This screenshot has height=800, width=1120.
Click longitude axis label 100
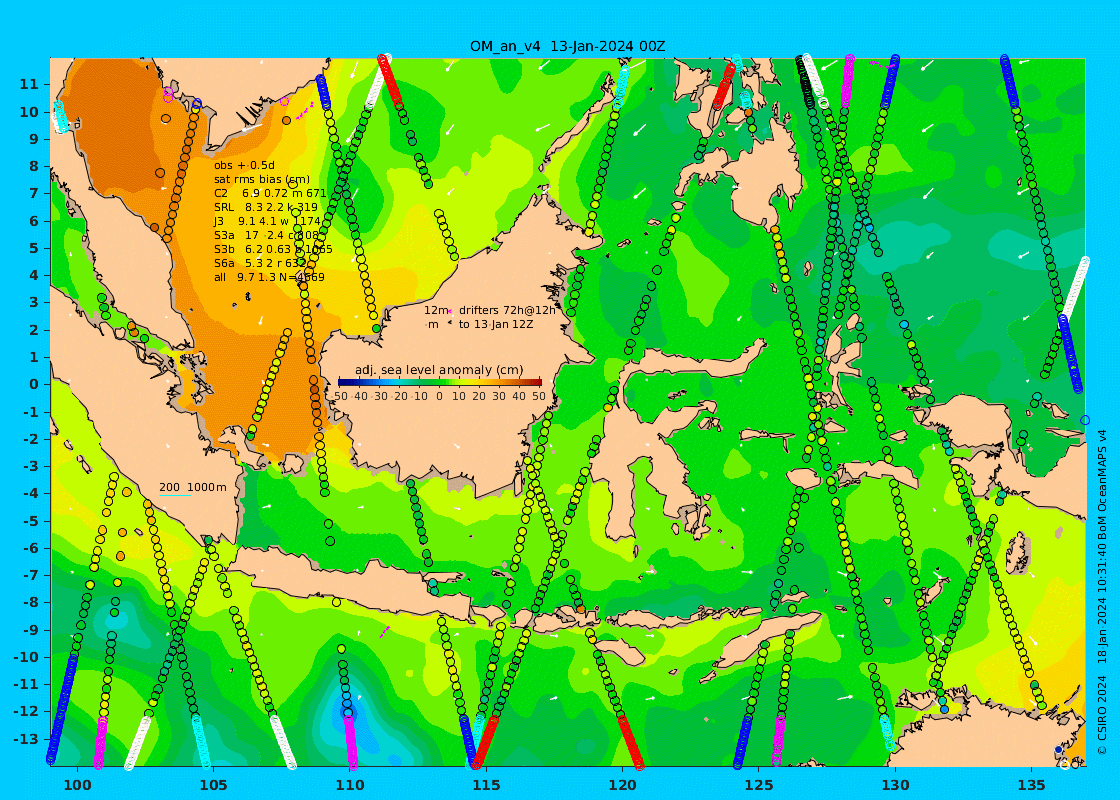coord(77,786)
